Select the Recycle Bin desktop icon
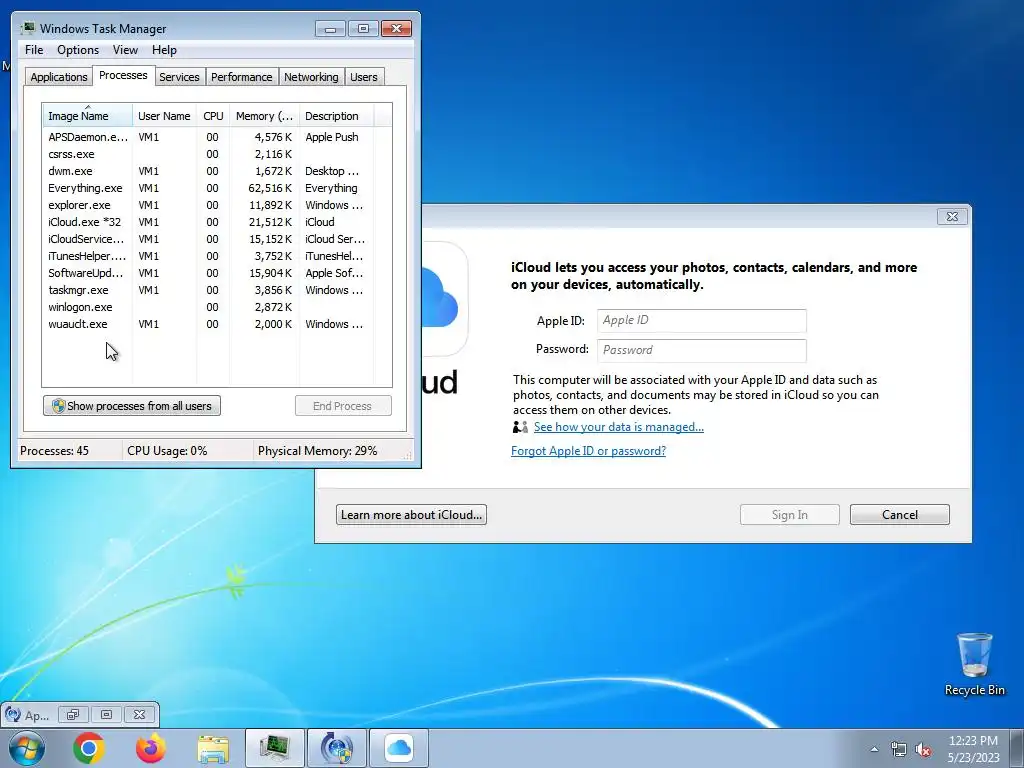Image resolution: width=1024 pixels, height=768 pixels. pyautogui.click(x=974, y=664)
